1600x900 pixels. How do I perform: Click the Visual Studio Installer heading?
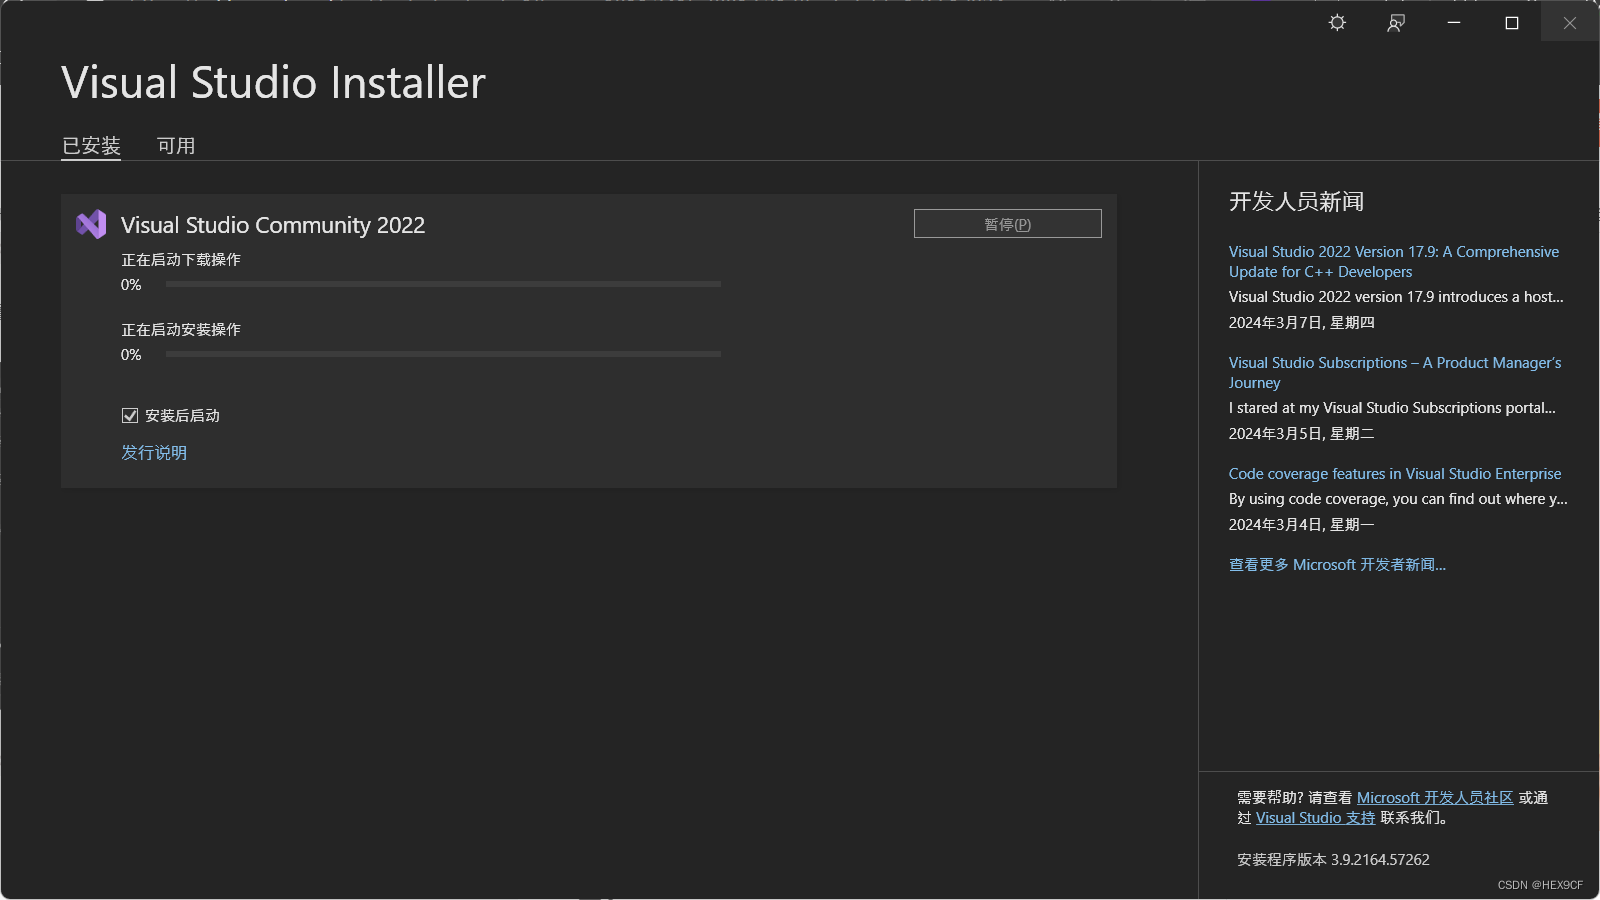click(x=273, y=82)
